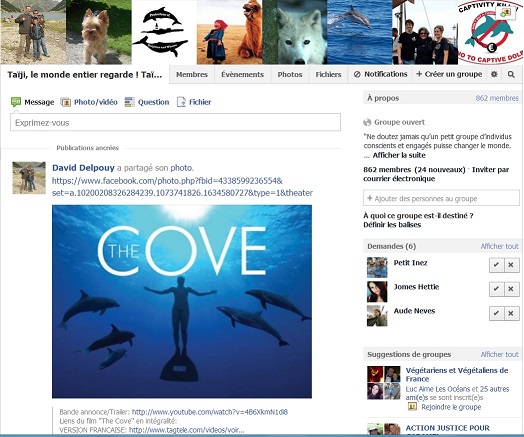
Task: Switch to the Photos tab
Action: [x=290, y=75]
